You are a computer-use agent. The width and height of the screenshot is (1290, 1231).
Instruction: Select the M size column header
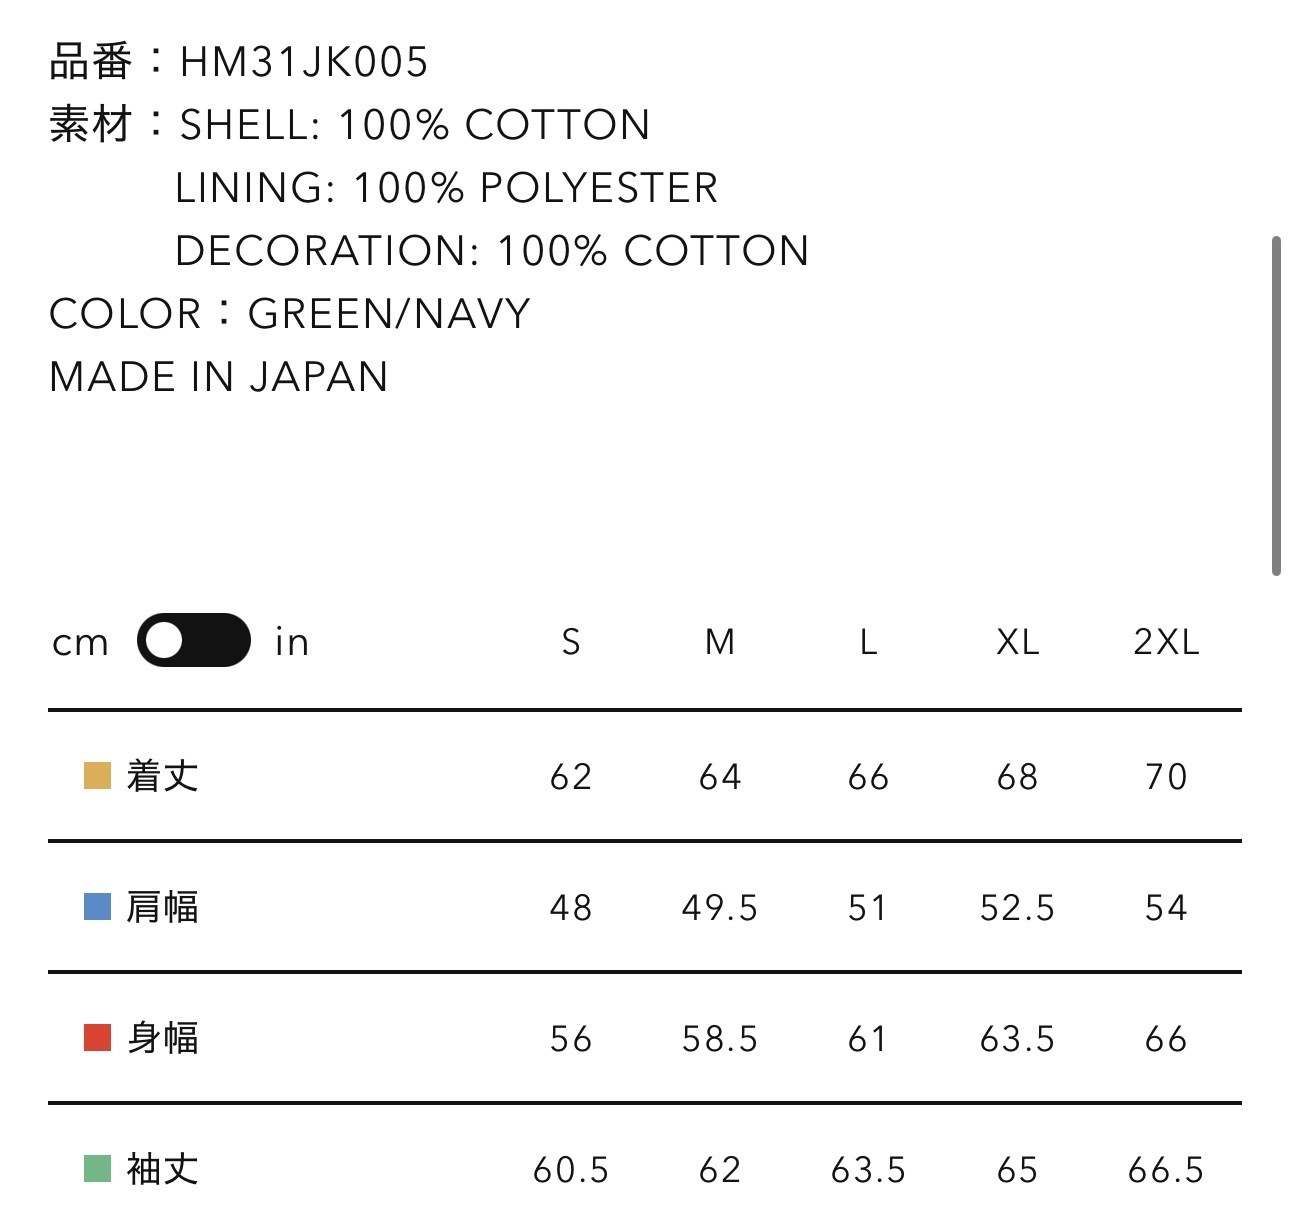(720, 642)
